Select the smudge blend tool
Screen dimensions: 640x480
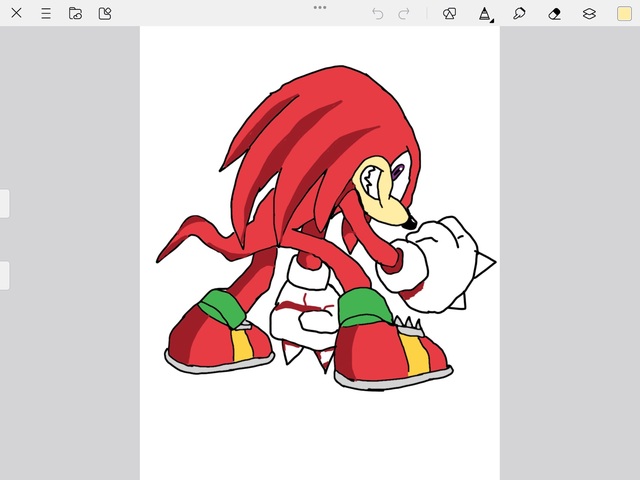(x=519, y=14)
